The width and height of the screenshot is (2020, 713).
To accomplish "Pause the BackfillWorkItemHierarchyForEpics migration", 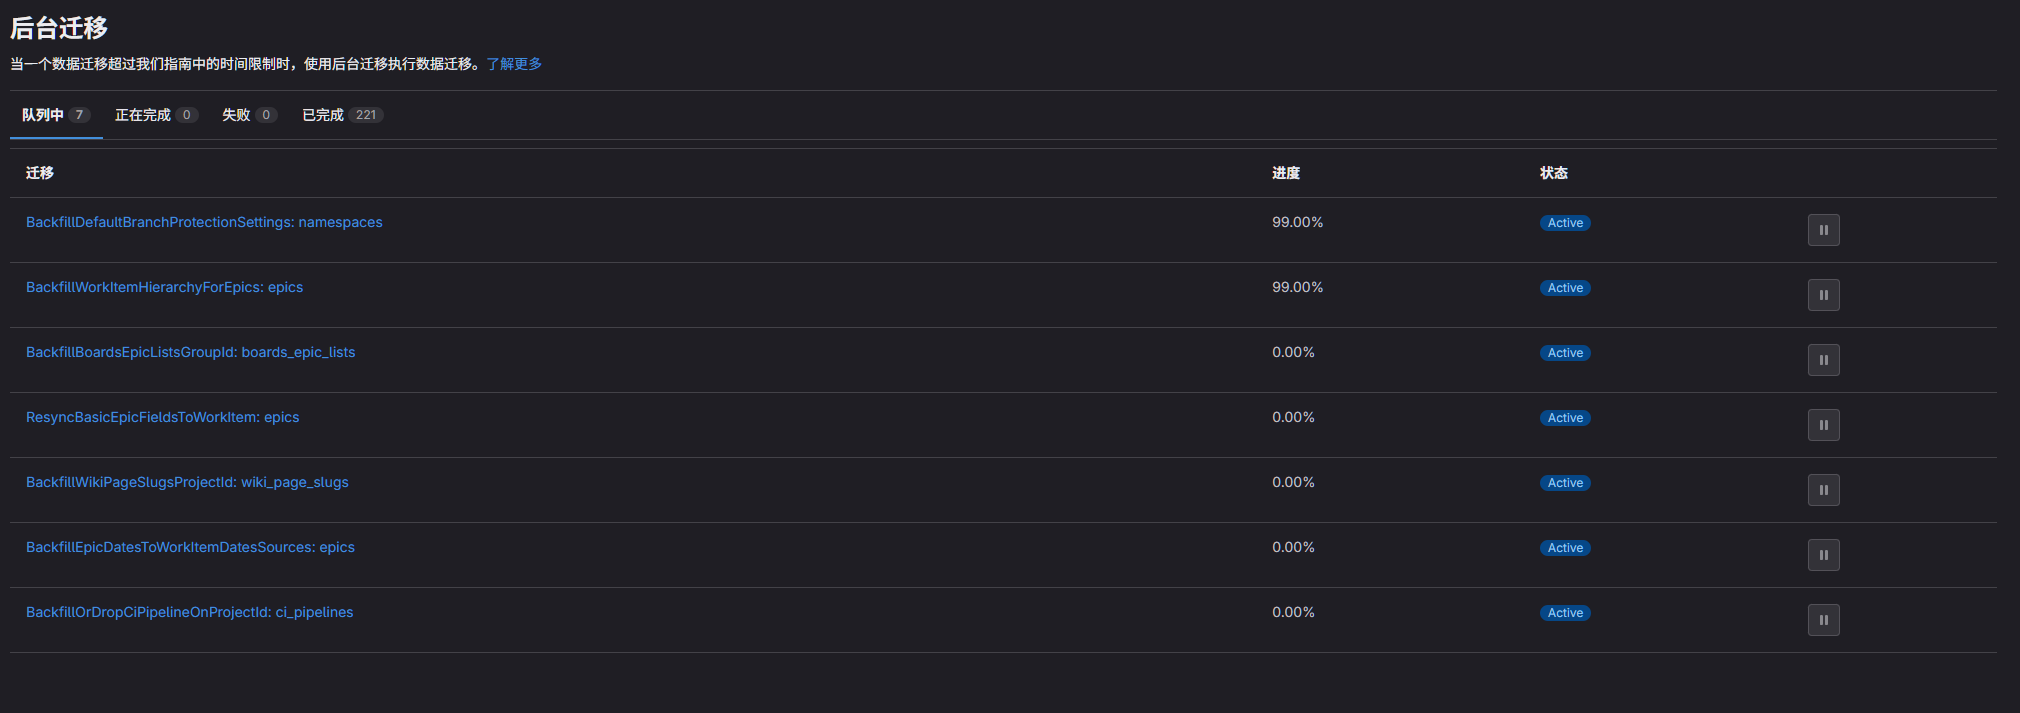I will click(1823, 295).
